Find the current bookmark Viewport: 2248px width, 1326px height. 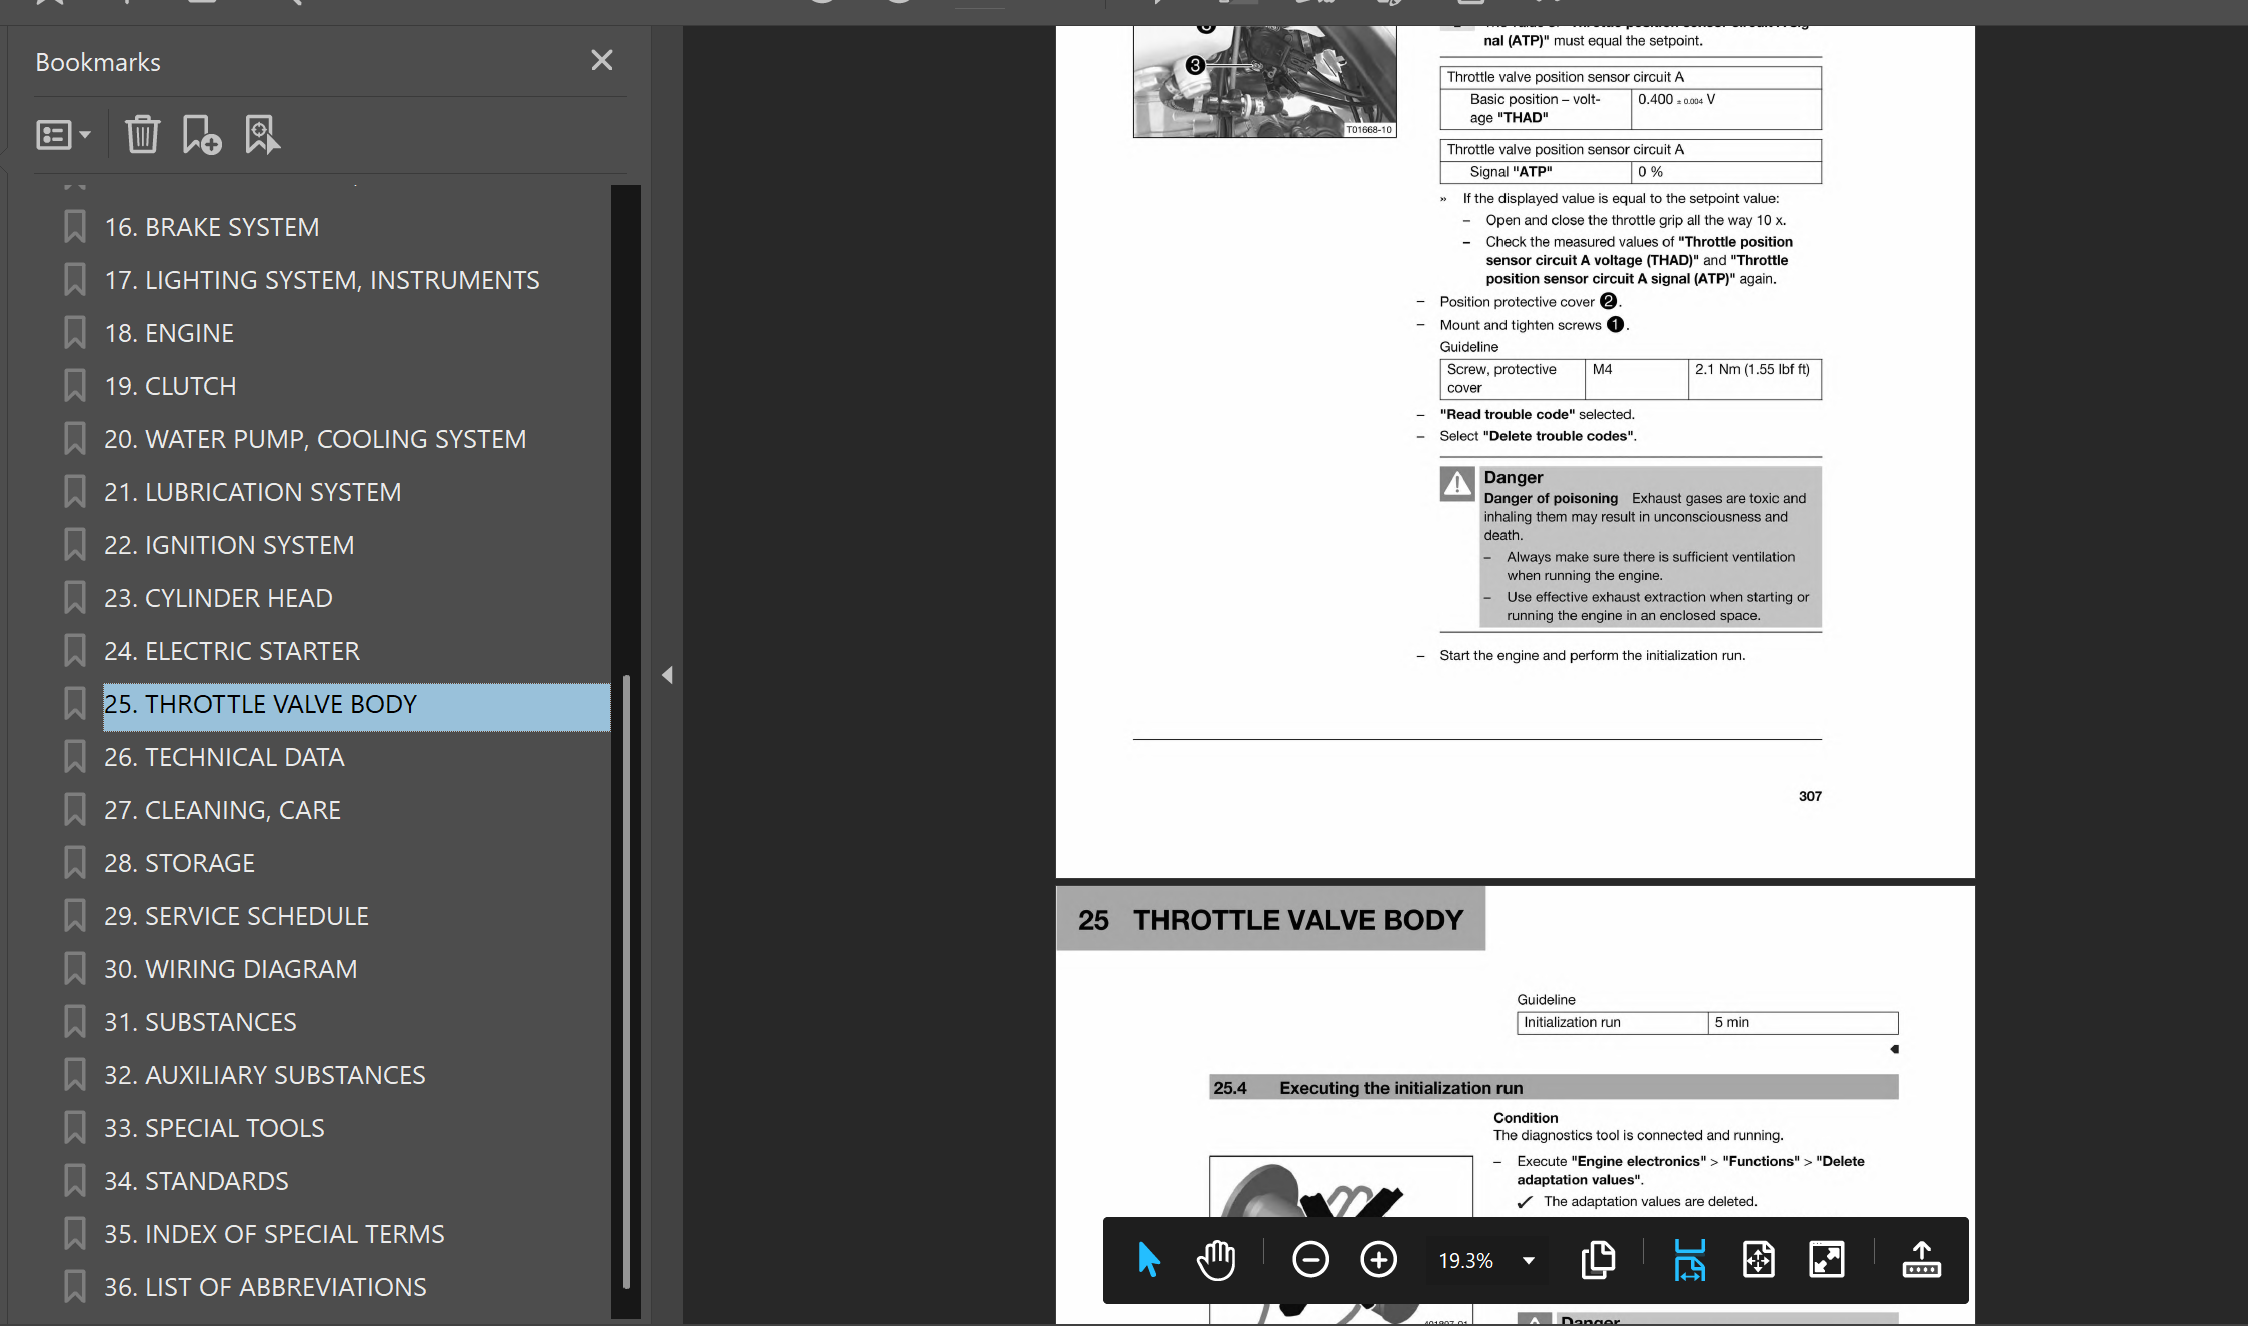[262, 135]
